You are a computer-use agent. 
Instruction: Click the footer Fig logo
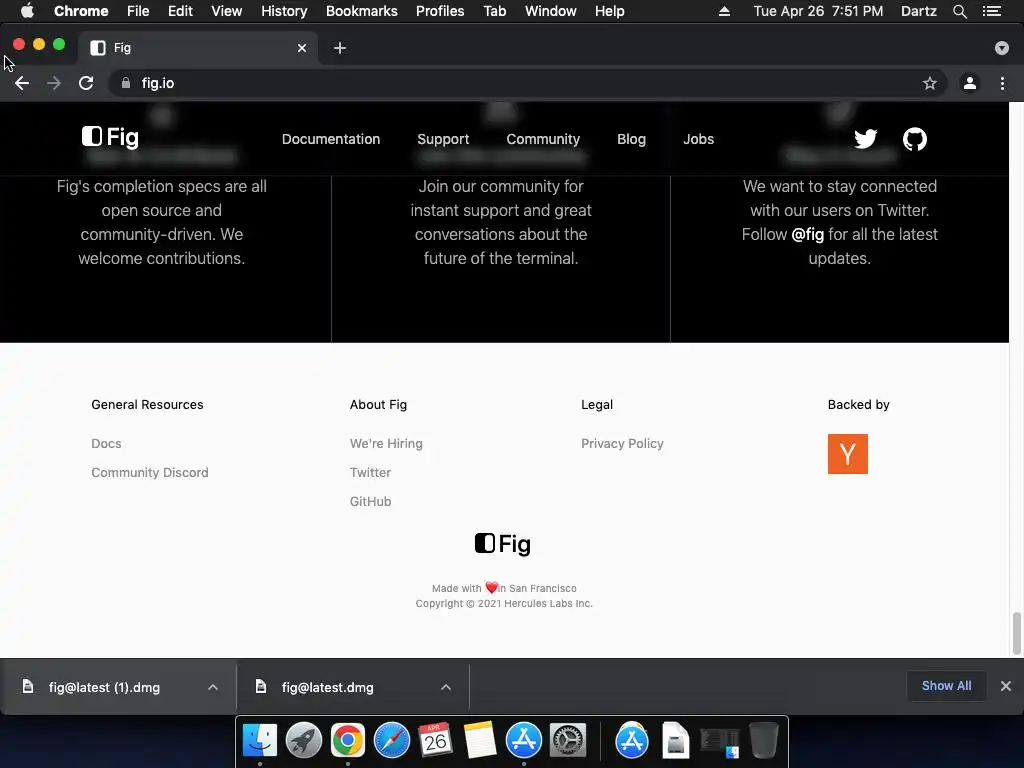(x=503, y=544)
